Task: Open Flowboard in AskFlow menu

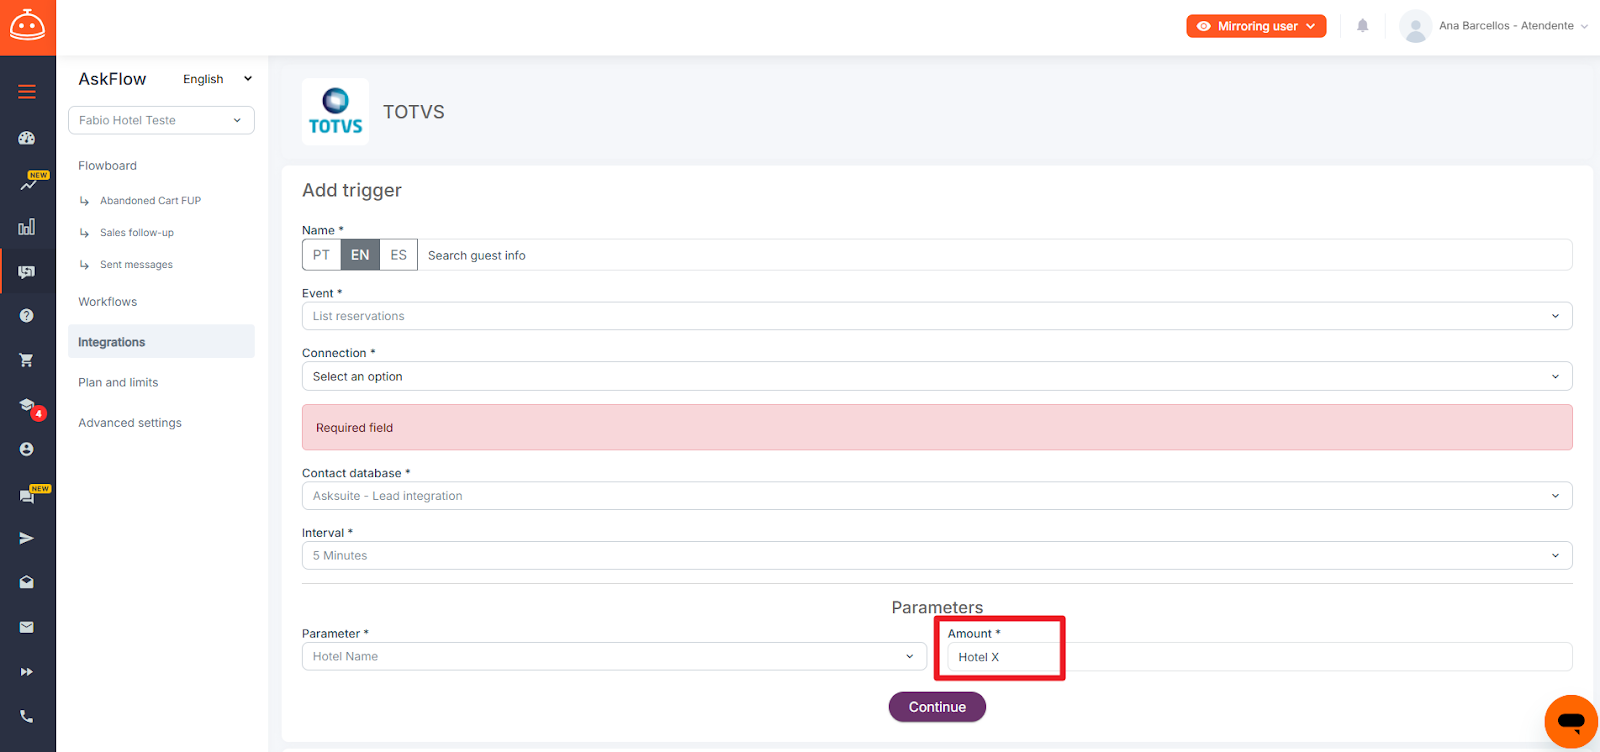Action: coord(108,166)
